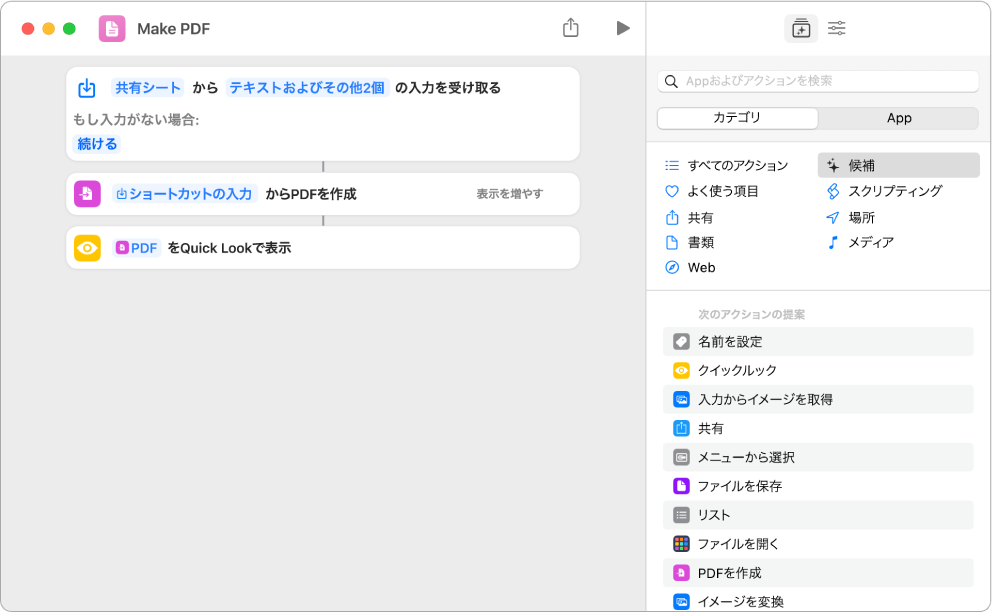This screenshot has width=992, height=612.
Task: Click the compass icon for Web
Action: [x=672, y=268]
